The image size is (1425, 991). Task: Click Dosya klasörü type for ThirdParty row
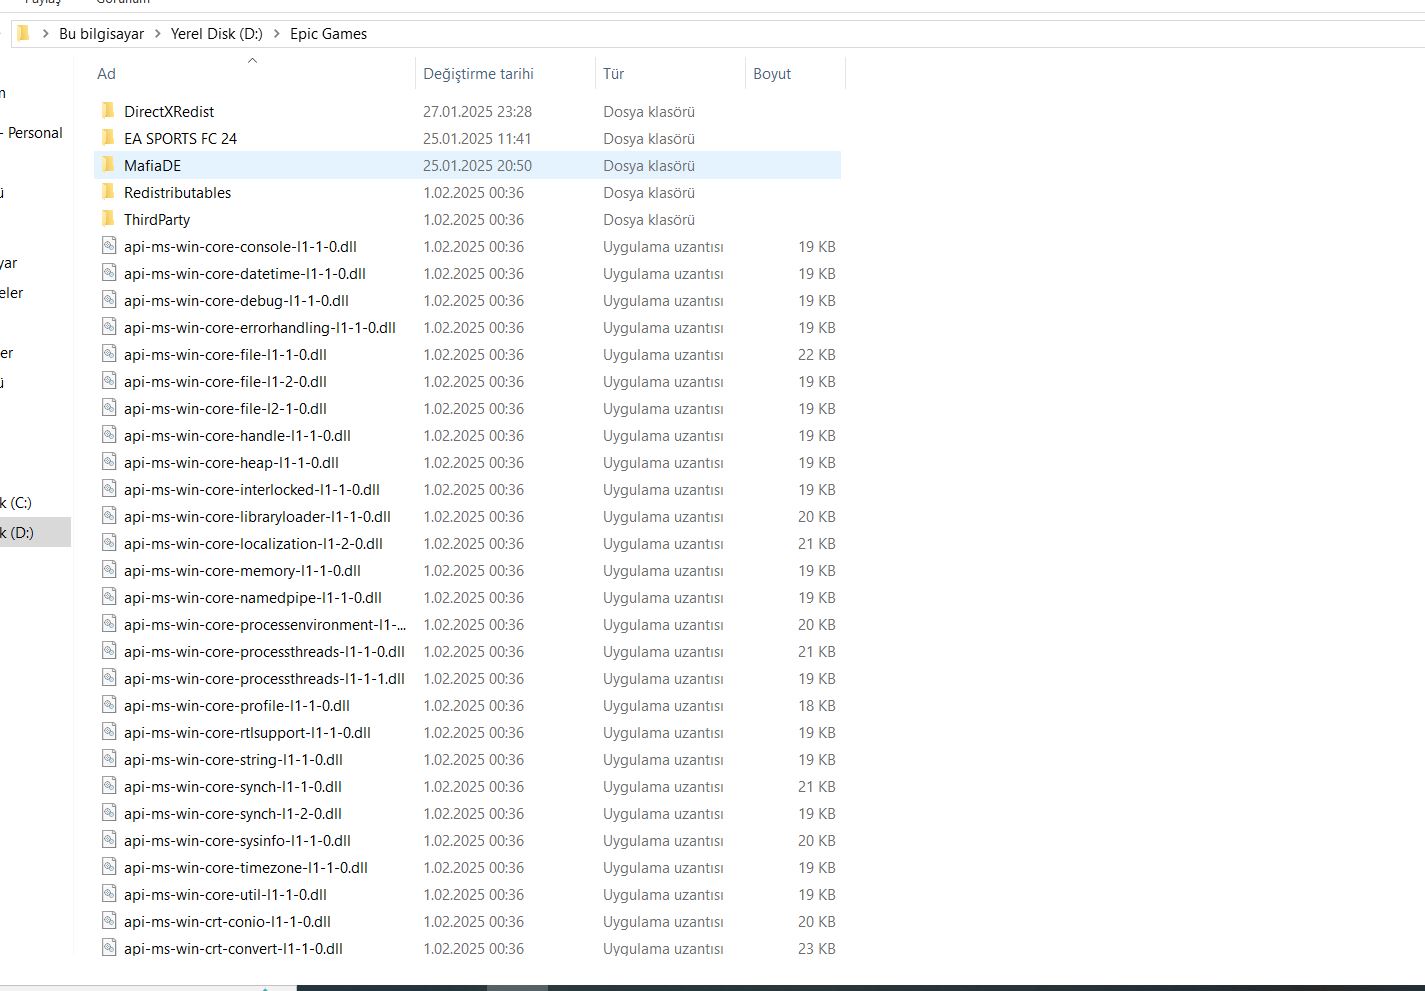click(649, 219)
